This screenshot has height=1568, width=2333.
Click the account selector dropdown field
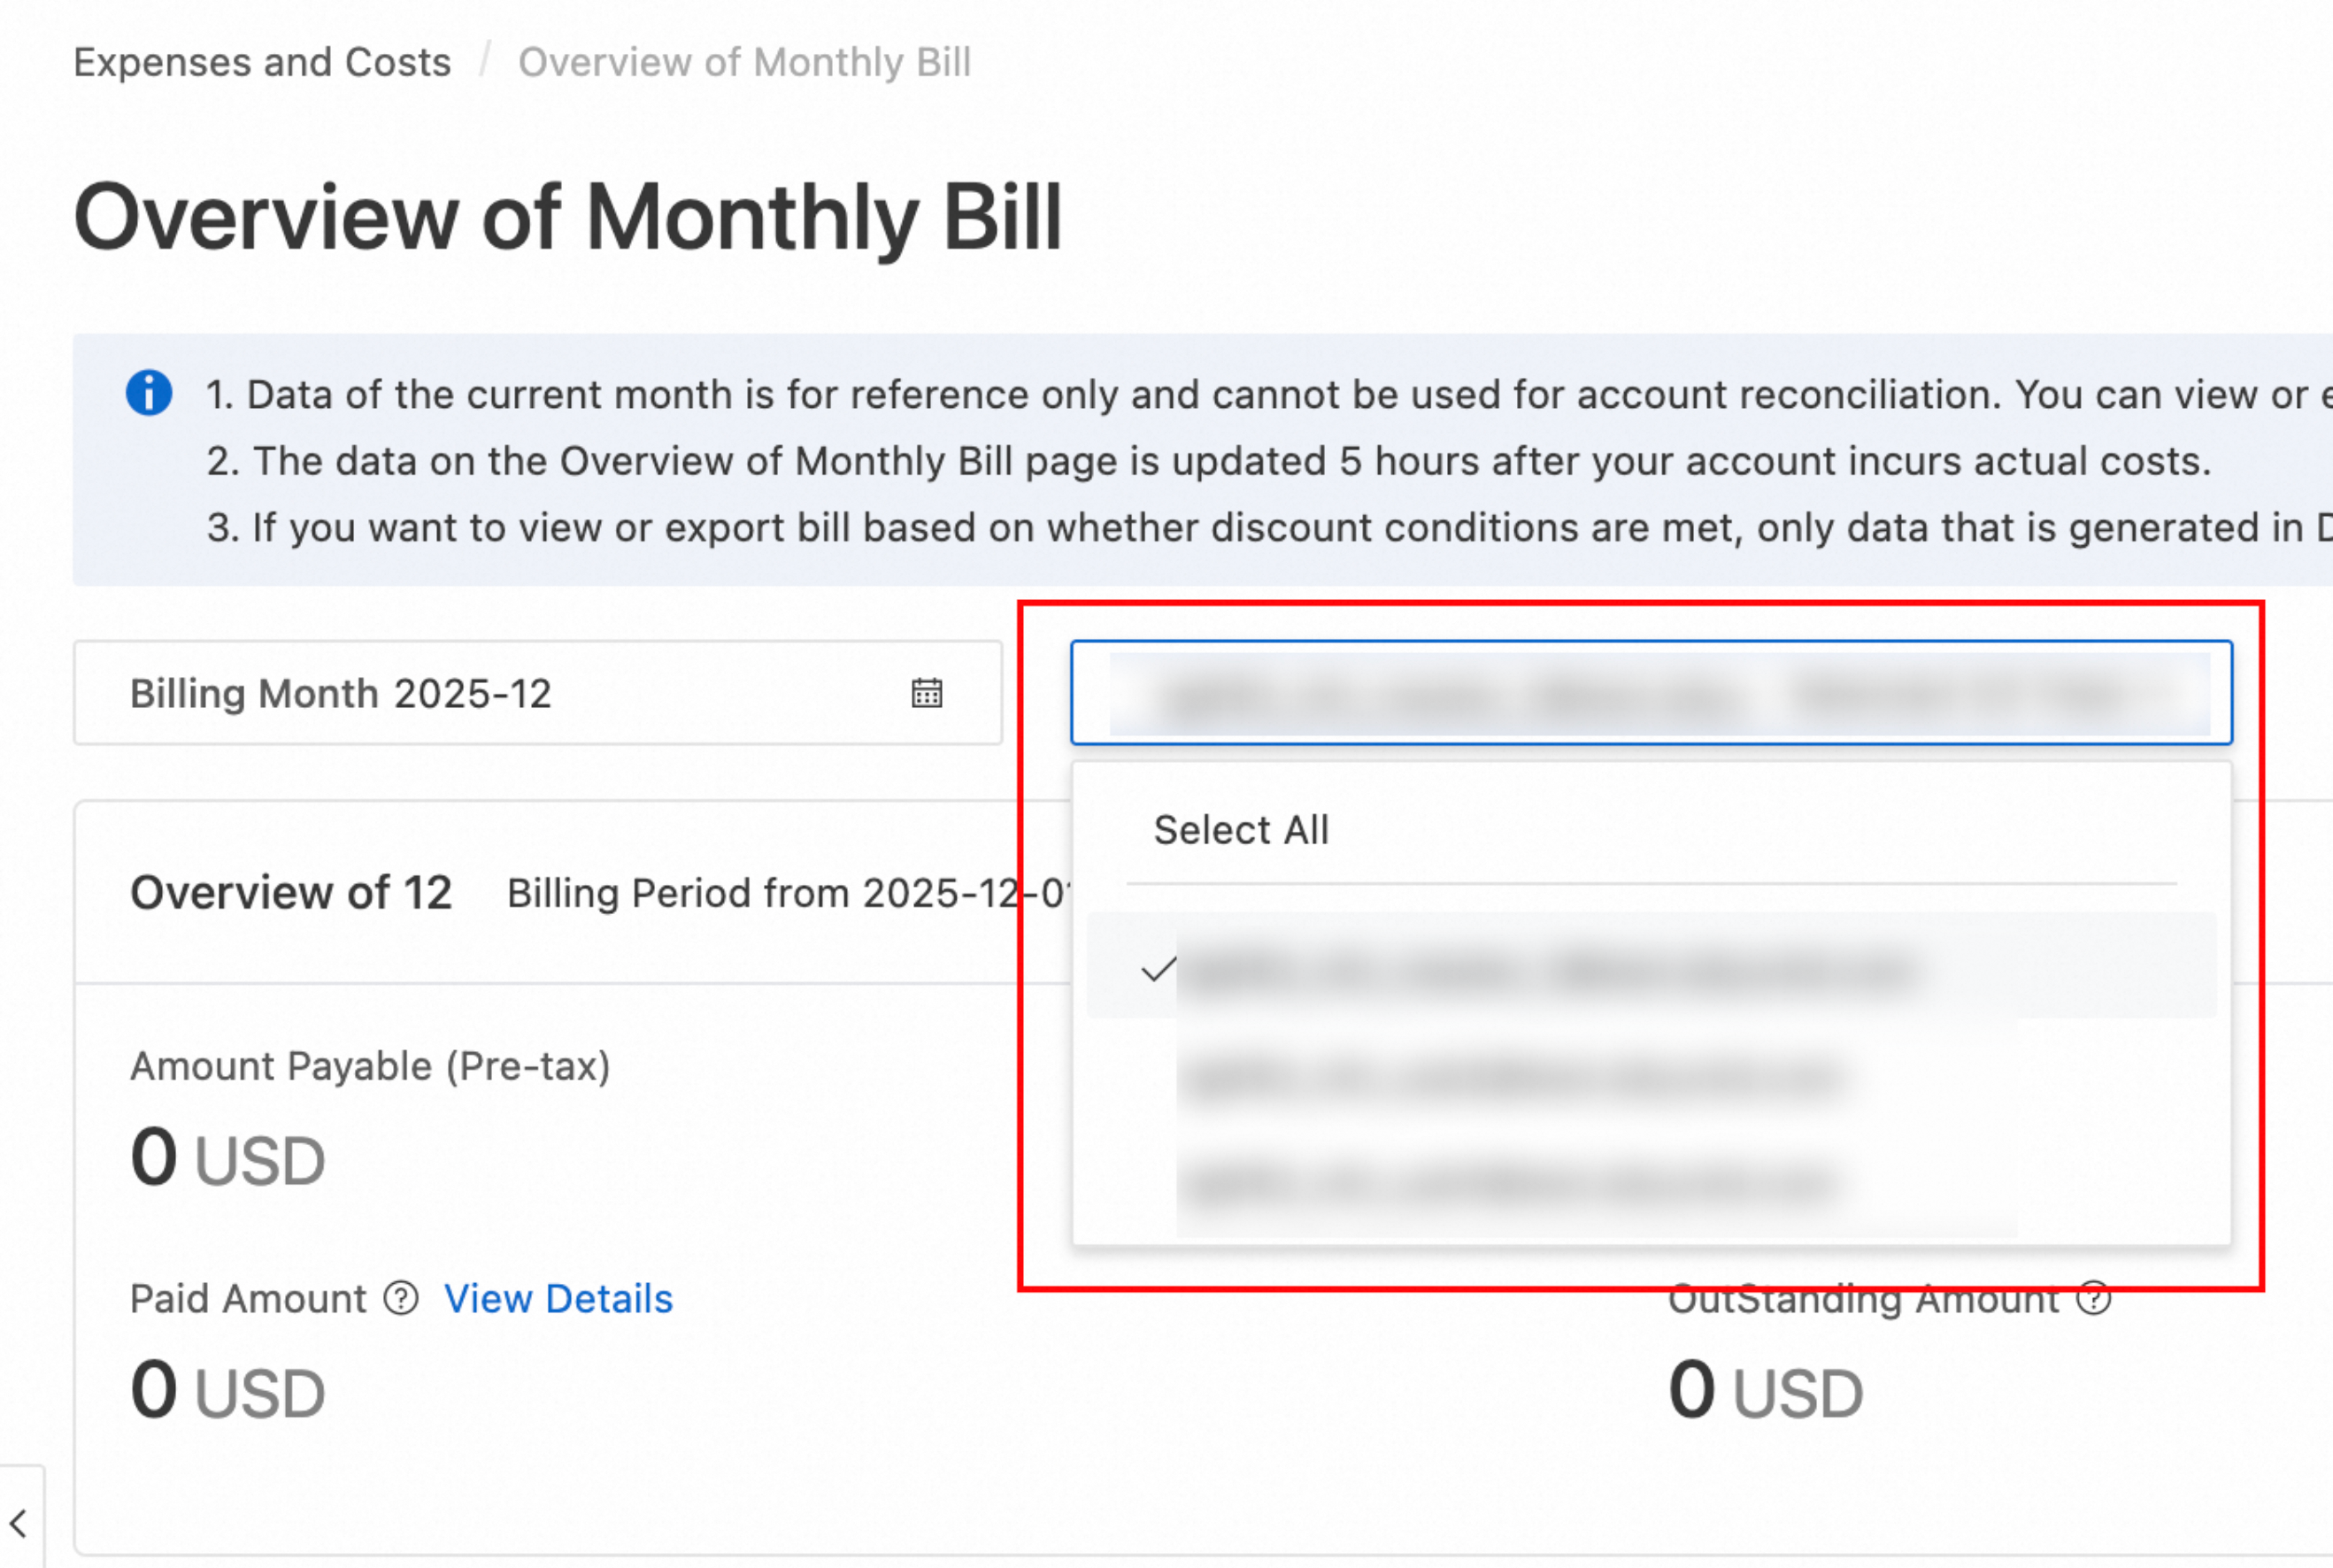coord(1650,693)
